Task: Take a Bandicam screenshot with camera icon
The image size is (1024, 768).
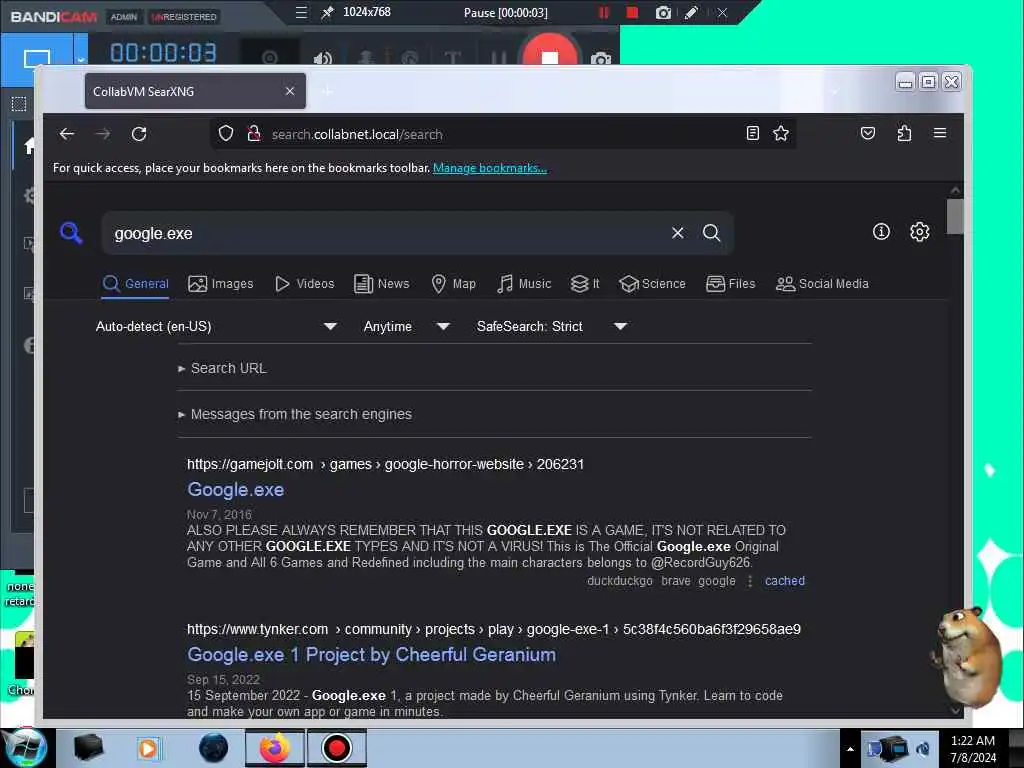Action: click(663, 12)
